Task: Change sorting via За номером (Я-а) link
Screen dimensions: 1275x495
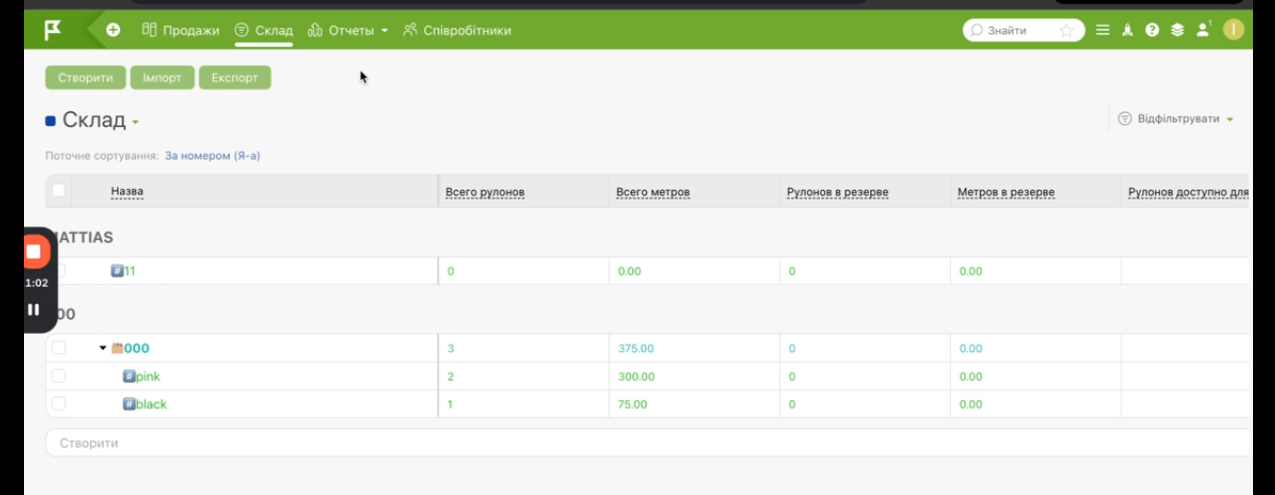Action: tap(212, 156)
